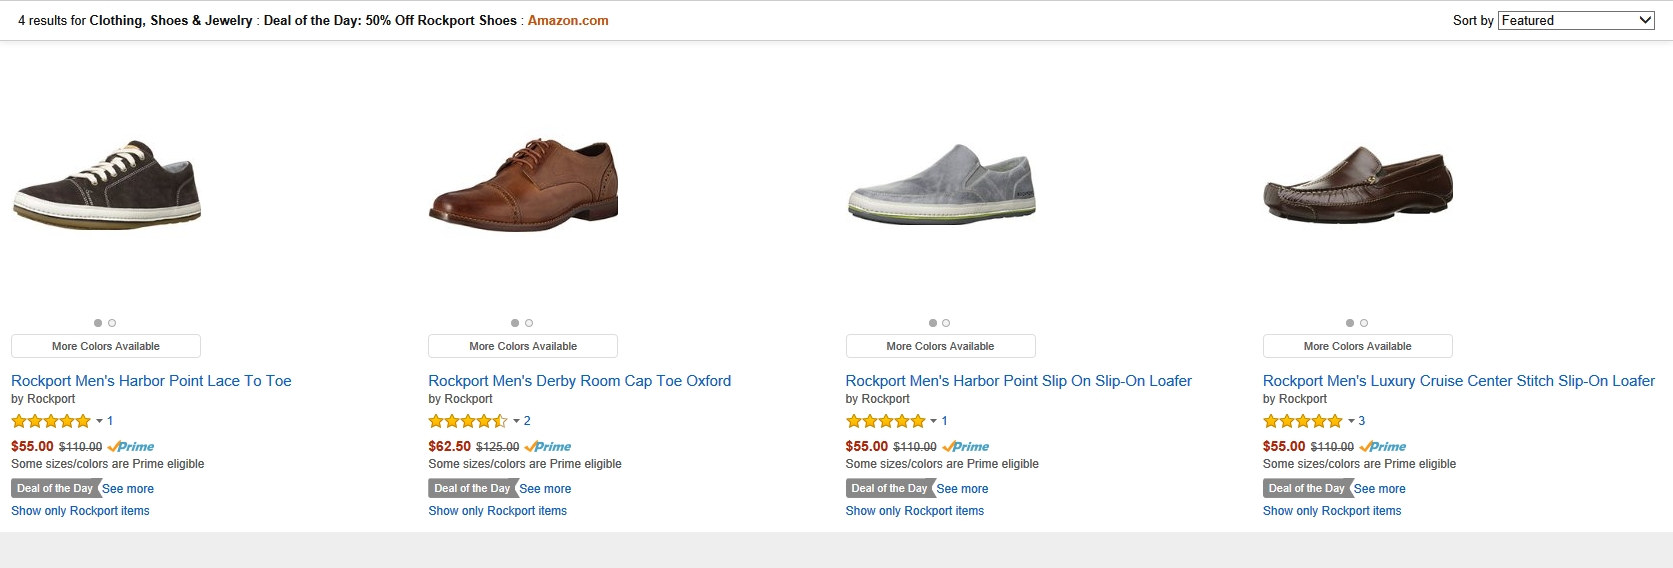
Task: Select second image dot under Derby Oxford shoe
Action: (529, 323)
